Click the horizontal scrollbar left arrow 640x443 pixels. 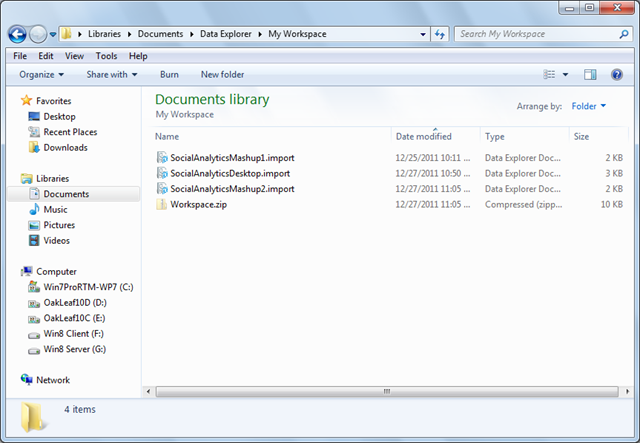tap(149, 392)
